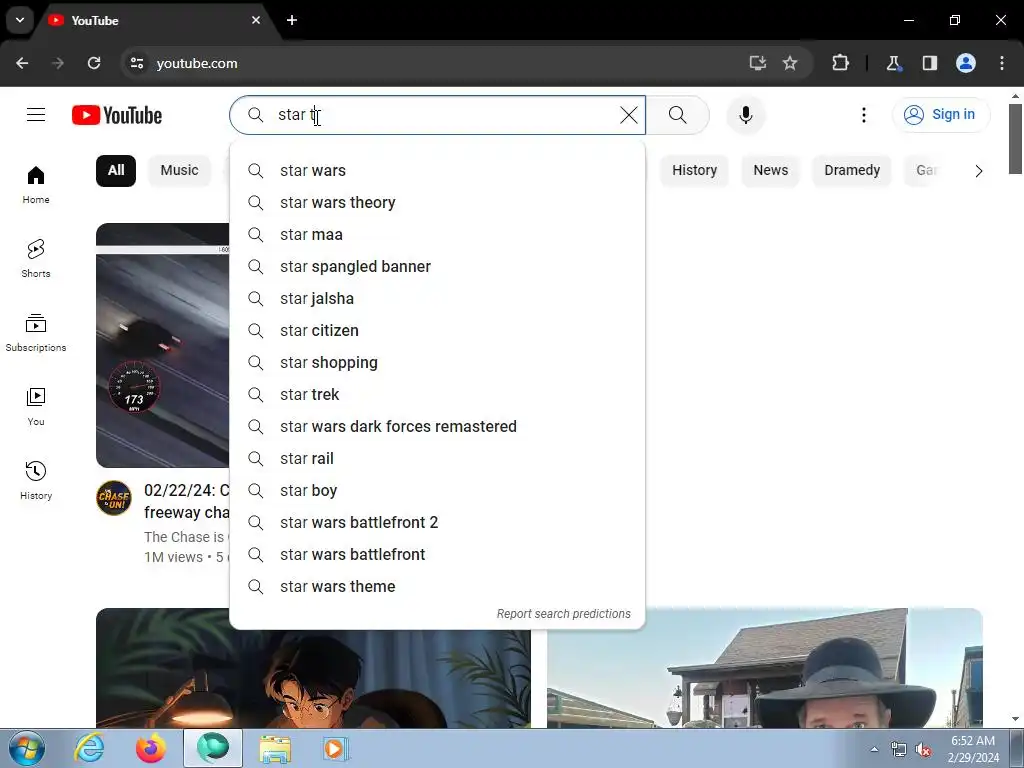Choose the 'star boy' suggestion

437,490
